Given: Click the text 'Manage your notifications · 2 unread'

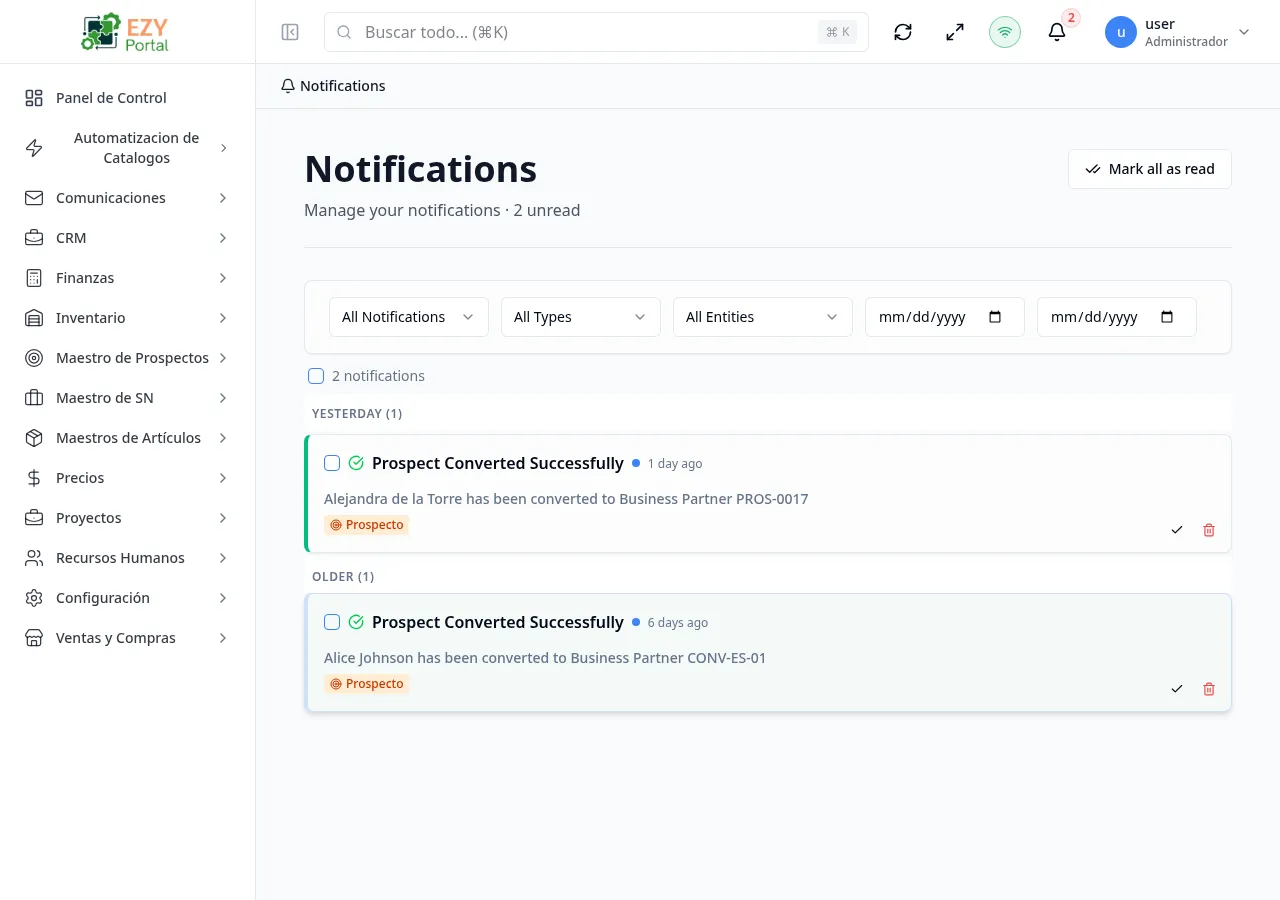Looking at the screenshot, I should point(442,210).
